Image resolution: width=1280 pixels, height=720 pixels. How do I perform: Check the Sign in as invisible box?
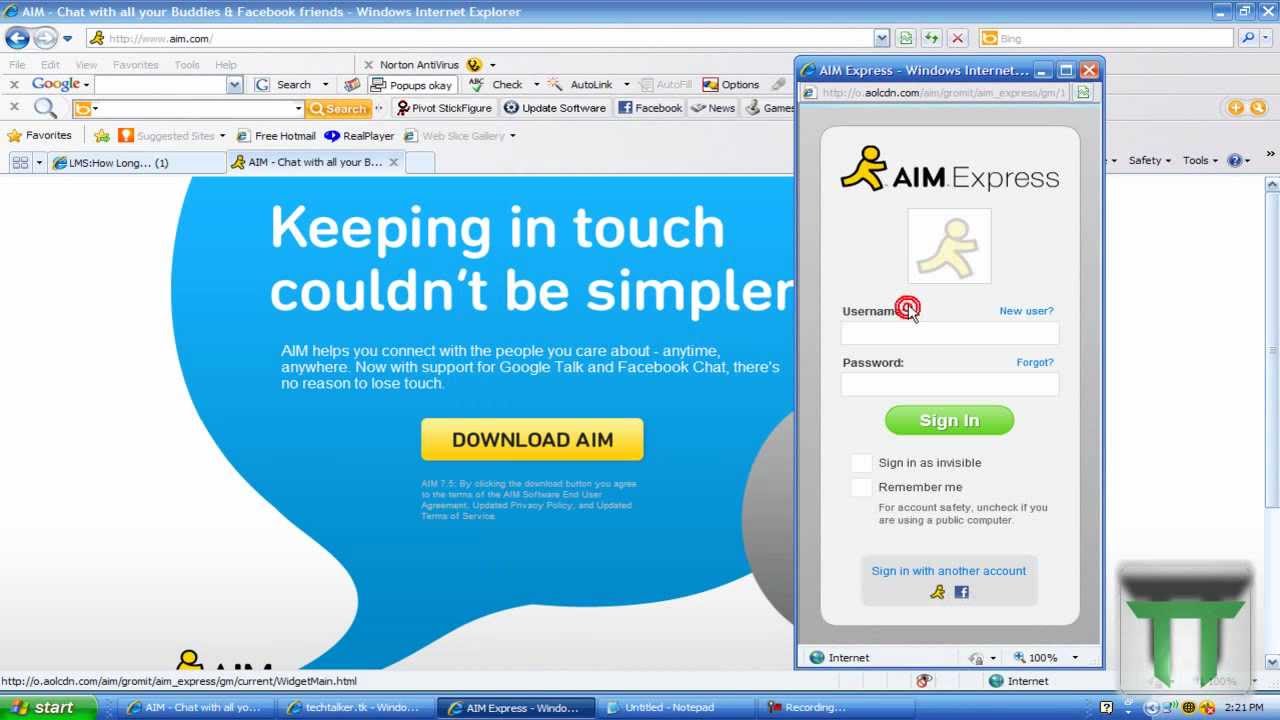click(x=861, y=462)
